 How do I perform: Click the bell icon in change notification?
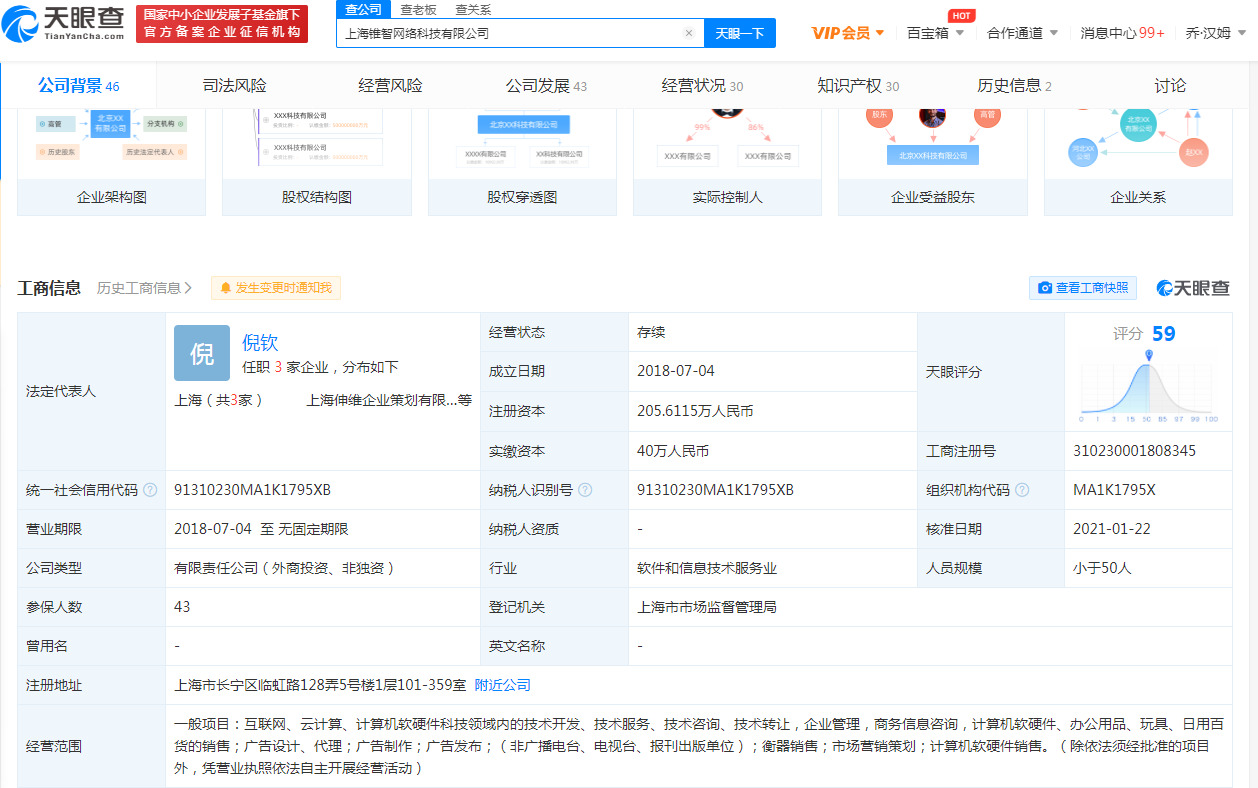click(225, 288)
